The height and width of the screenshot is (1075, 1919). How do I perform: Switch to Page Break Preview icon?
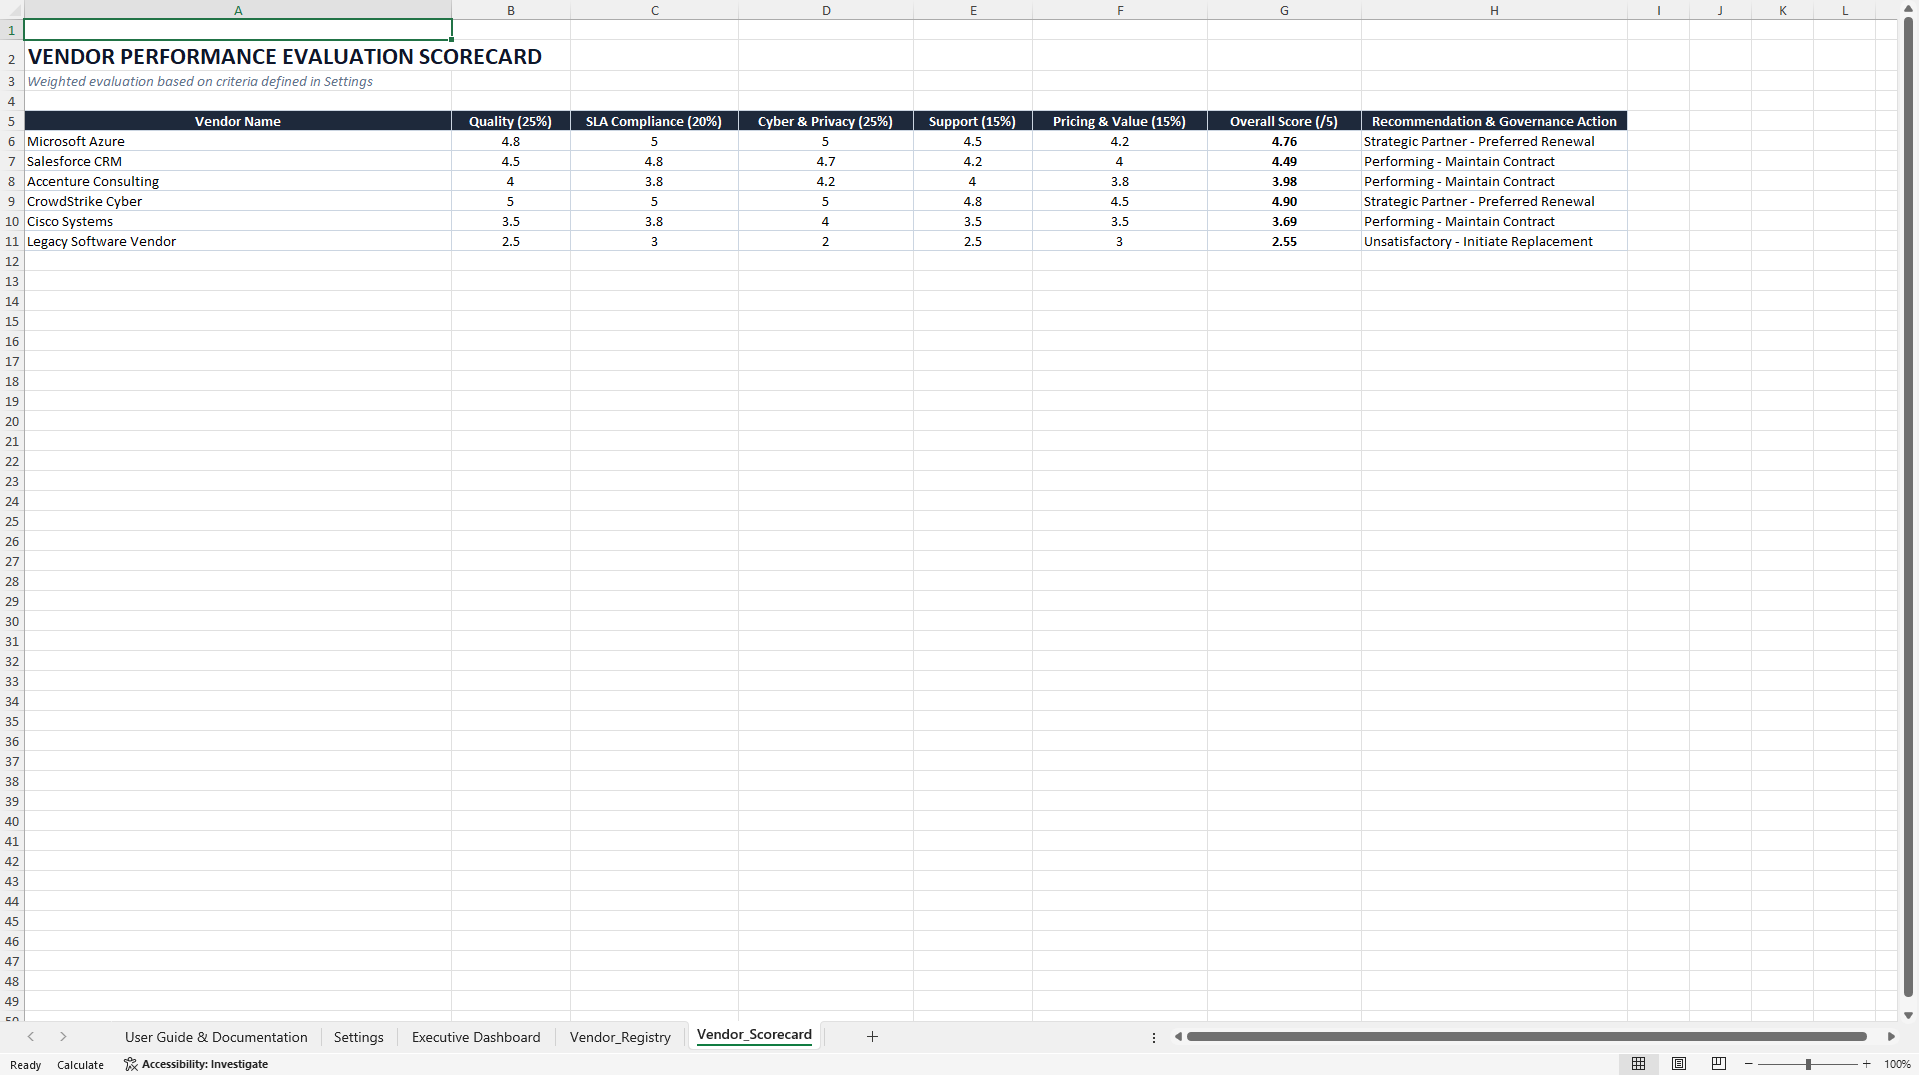pyautogui.click(x=1719, y=1064)
